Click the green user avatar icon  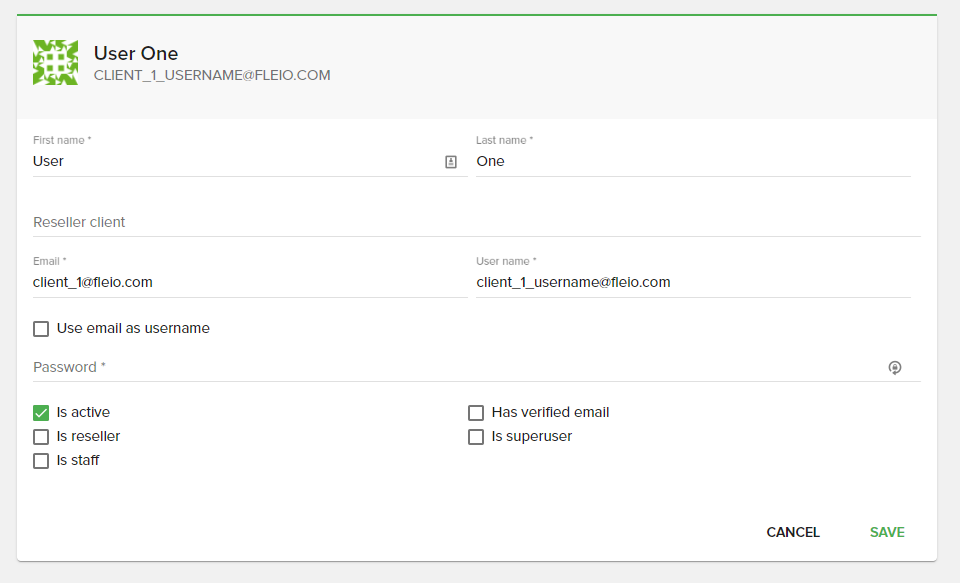[55, 63]
